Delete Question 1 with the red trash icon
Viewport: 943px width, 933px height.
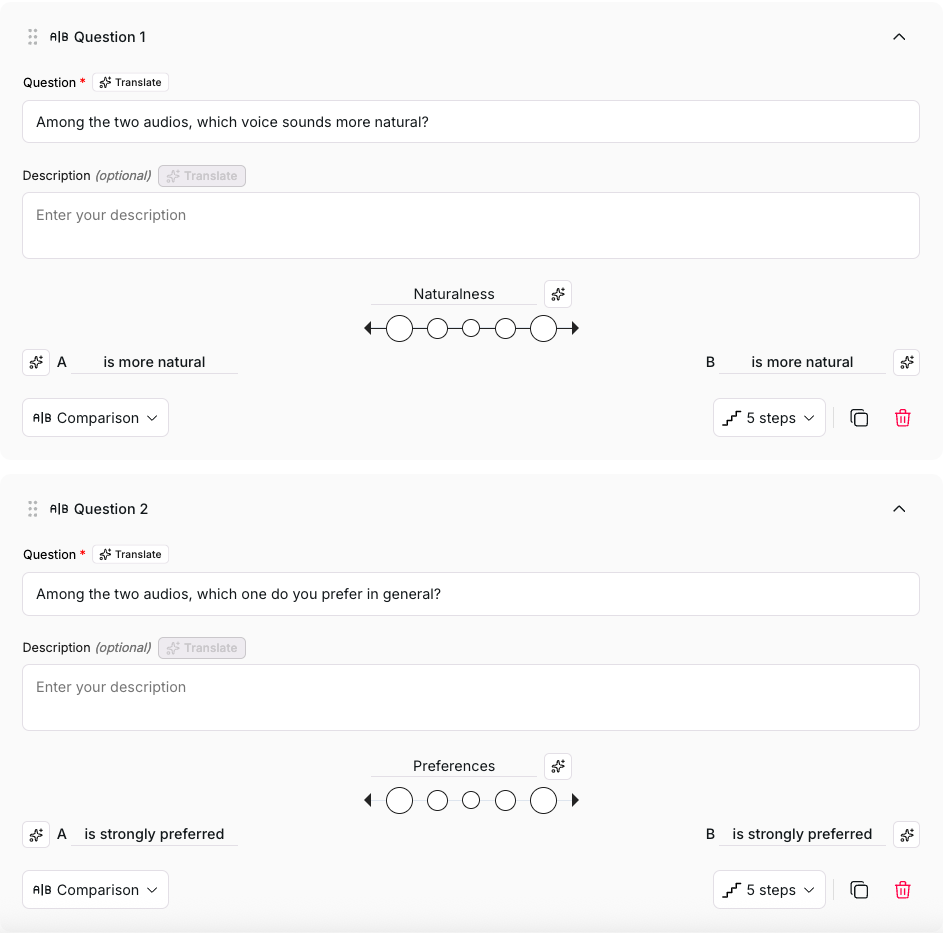click(902, 418)
